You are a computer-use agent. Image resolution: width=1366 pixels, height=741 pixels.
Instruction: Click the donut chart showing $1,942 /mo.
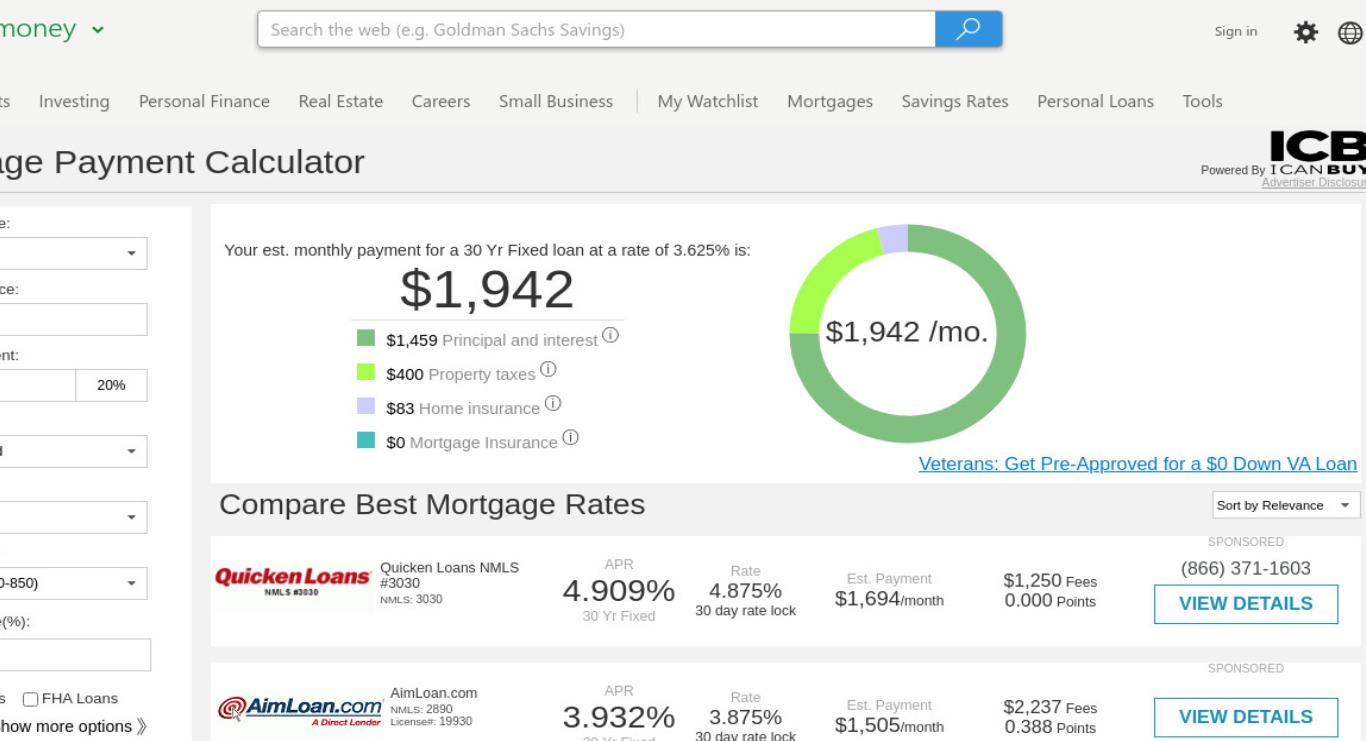tap(907, 333)
